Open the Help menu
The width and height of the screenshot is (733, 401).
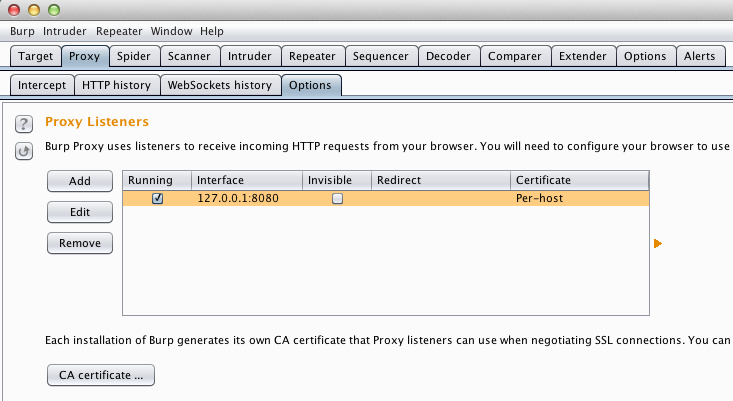tap(212, 31)
